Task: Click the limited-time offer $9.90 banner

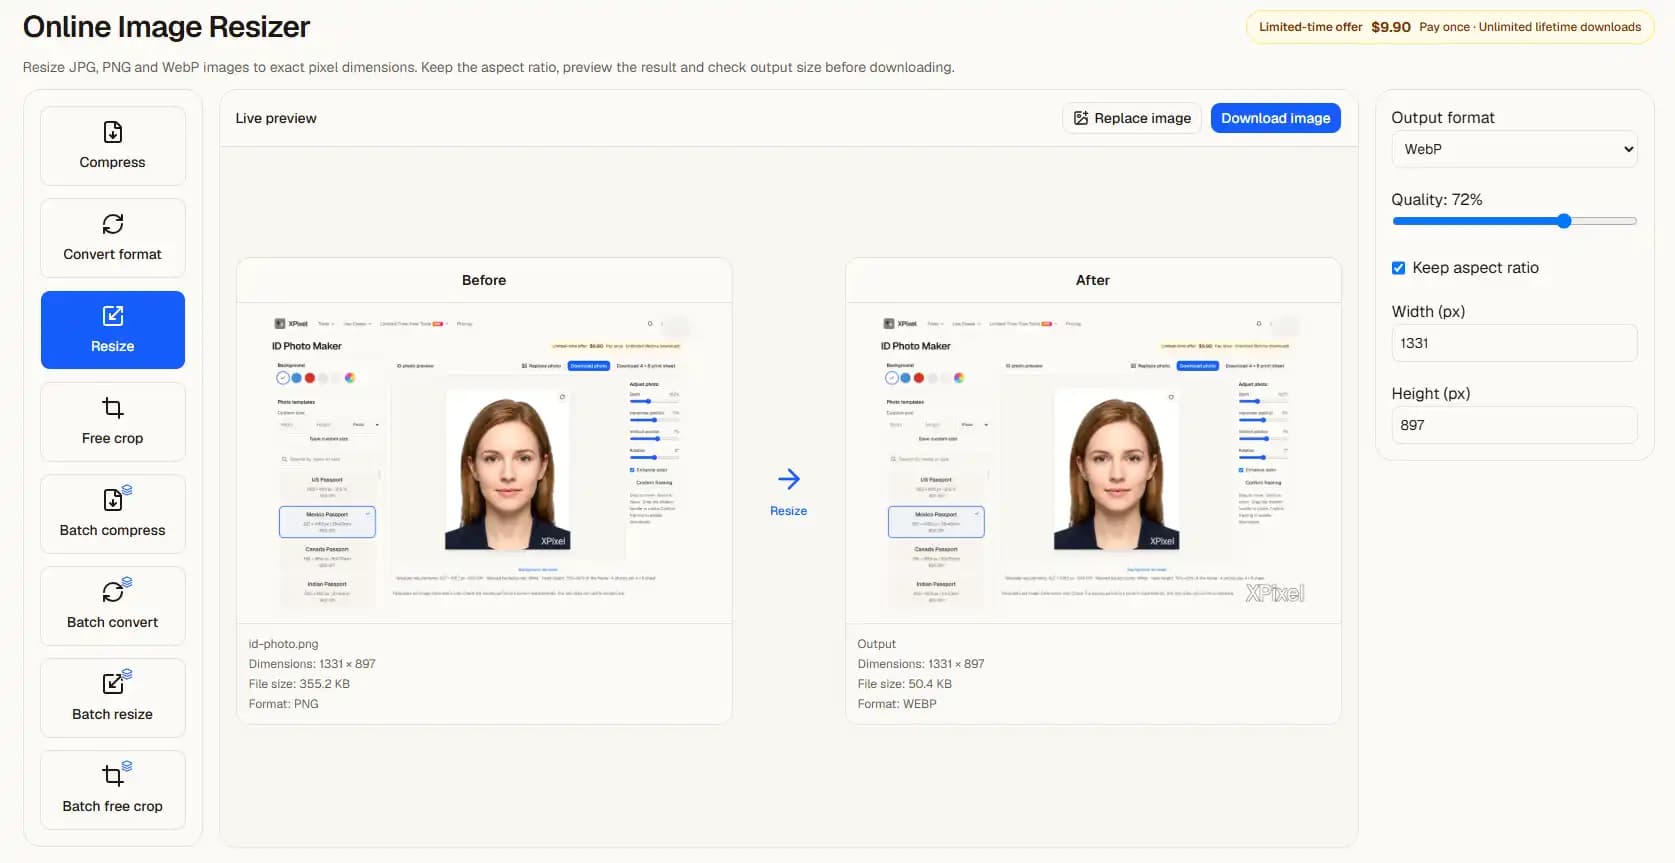Action: point(1449,27)
